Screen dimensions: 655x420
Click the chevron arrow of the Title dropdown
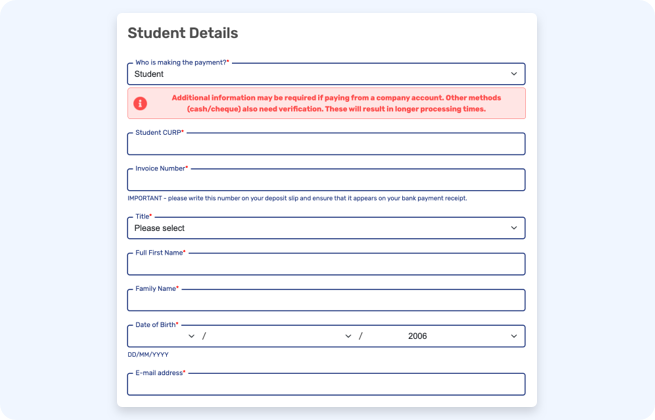point(514,228)
